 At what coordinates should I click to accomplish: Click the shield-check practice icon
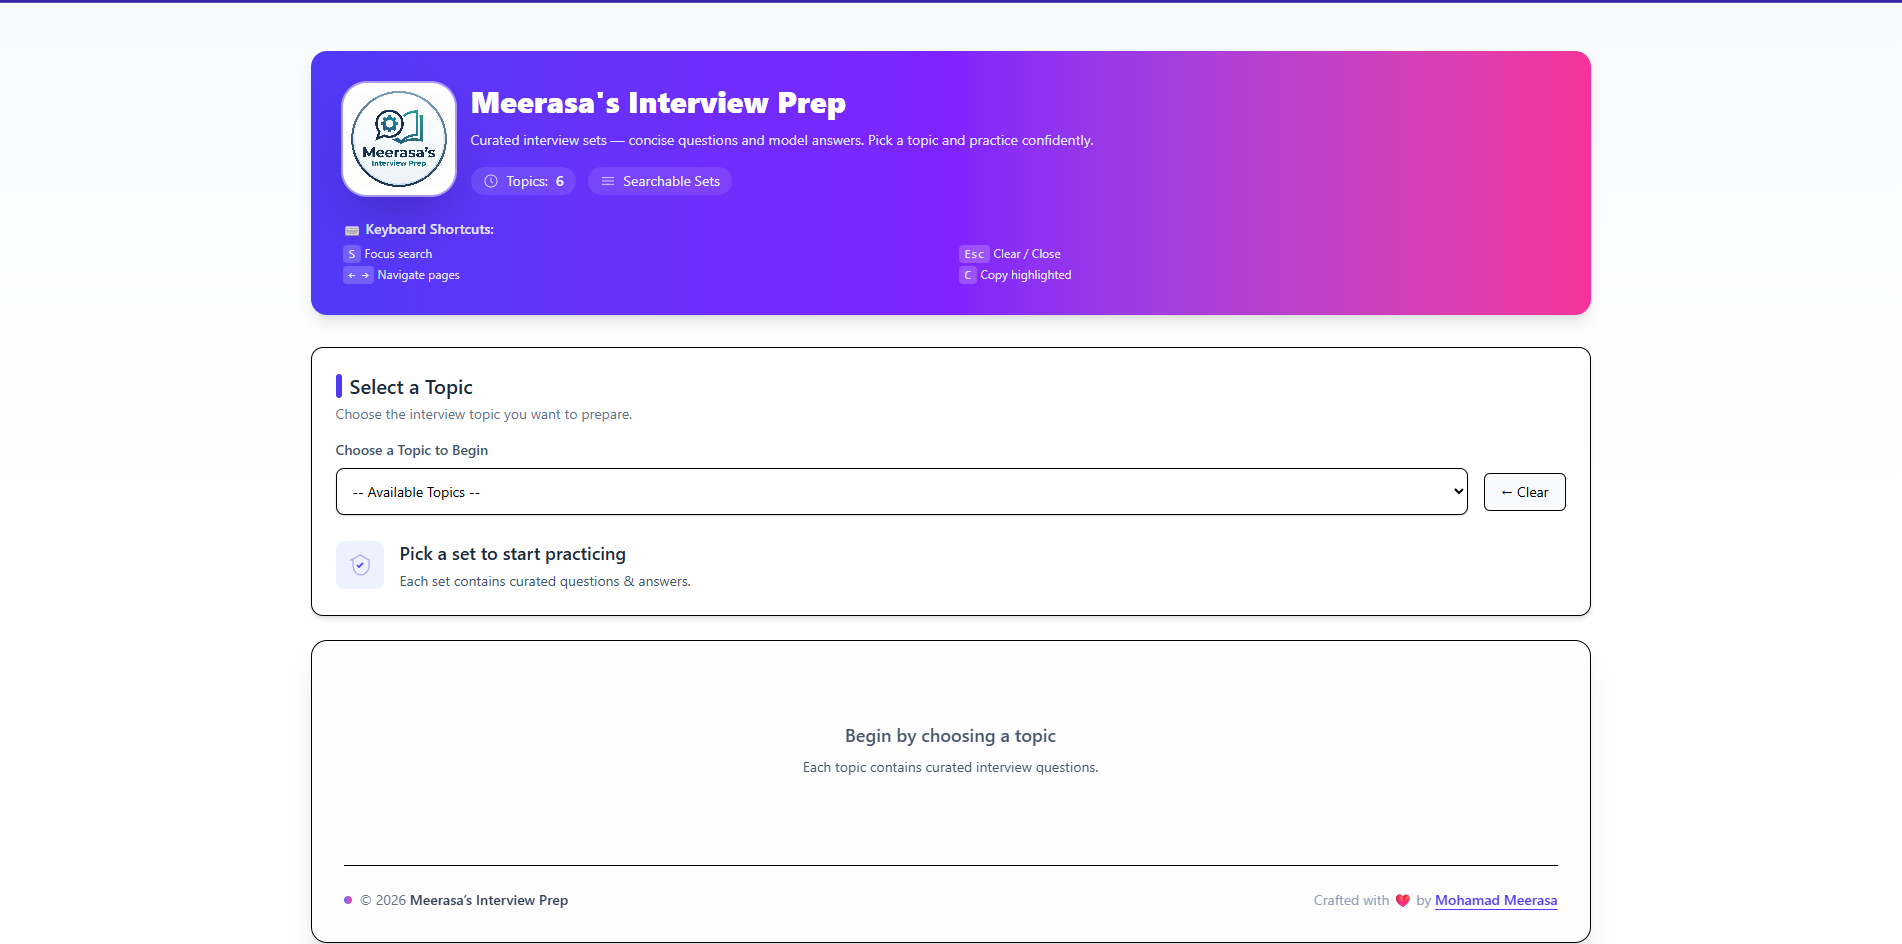pyautogui.click(x=359, y=564)
